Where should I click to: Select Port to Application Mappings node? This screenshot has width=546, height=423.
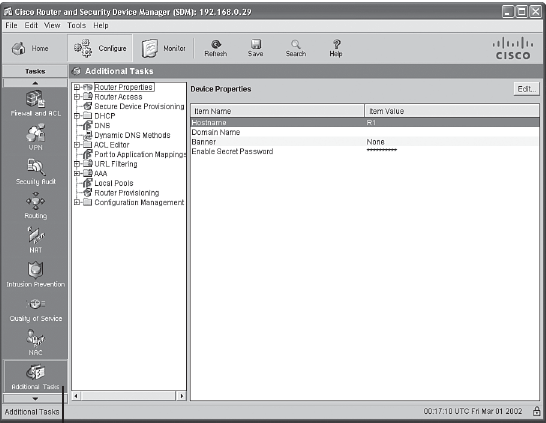[x=140, y=154]
